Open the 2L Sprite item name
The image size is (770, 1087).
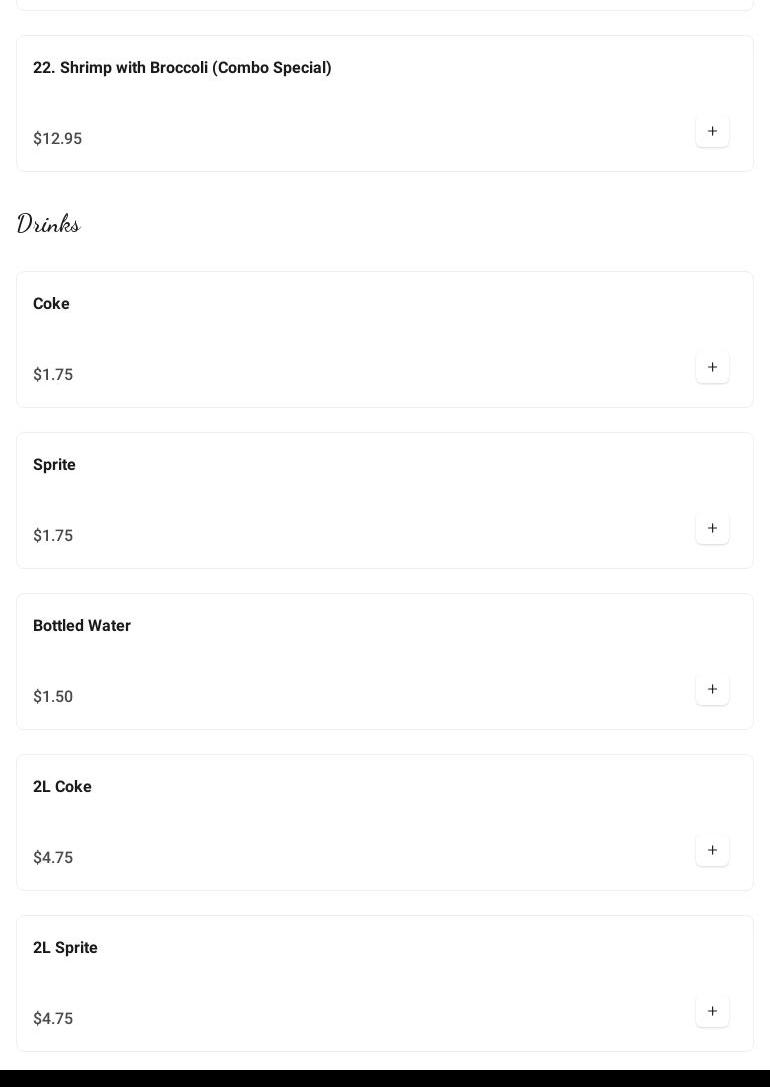point(65,948)
